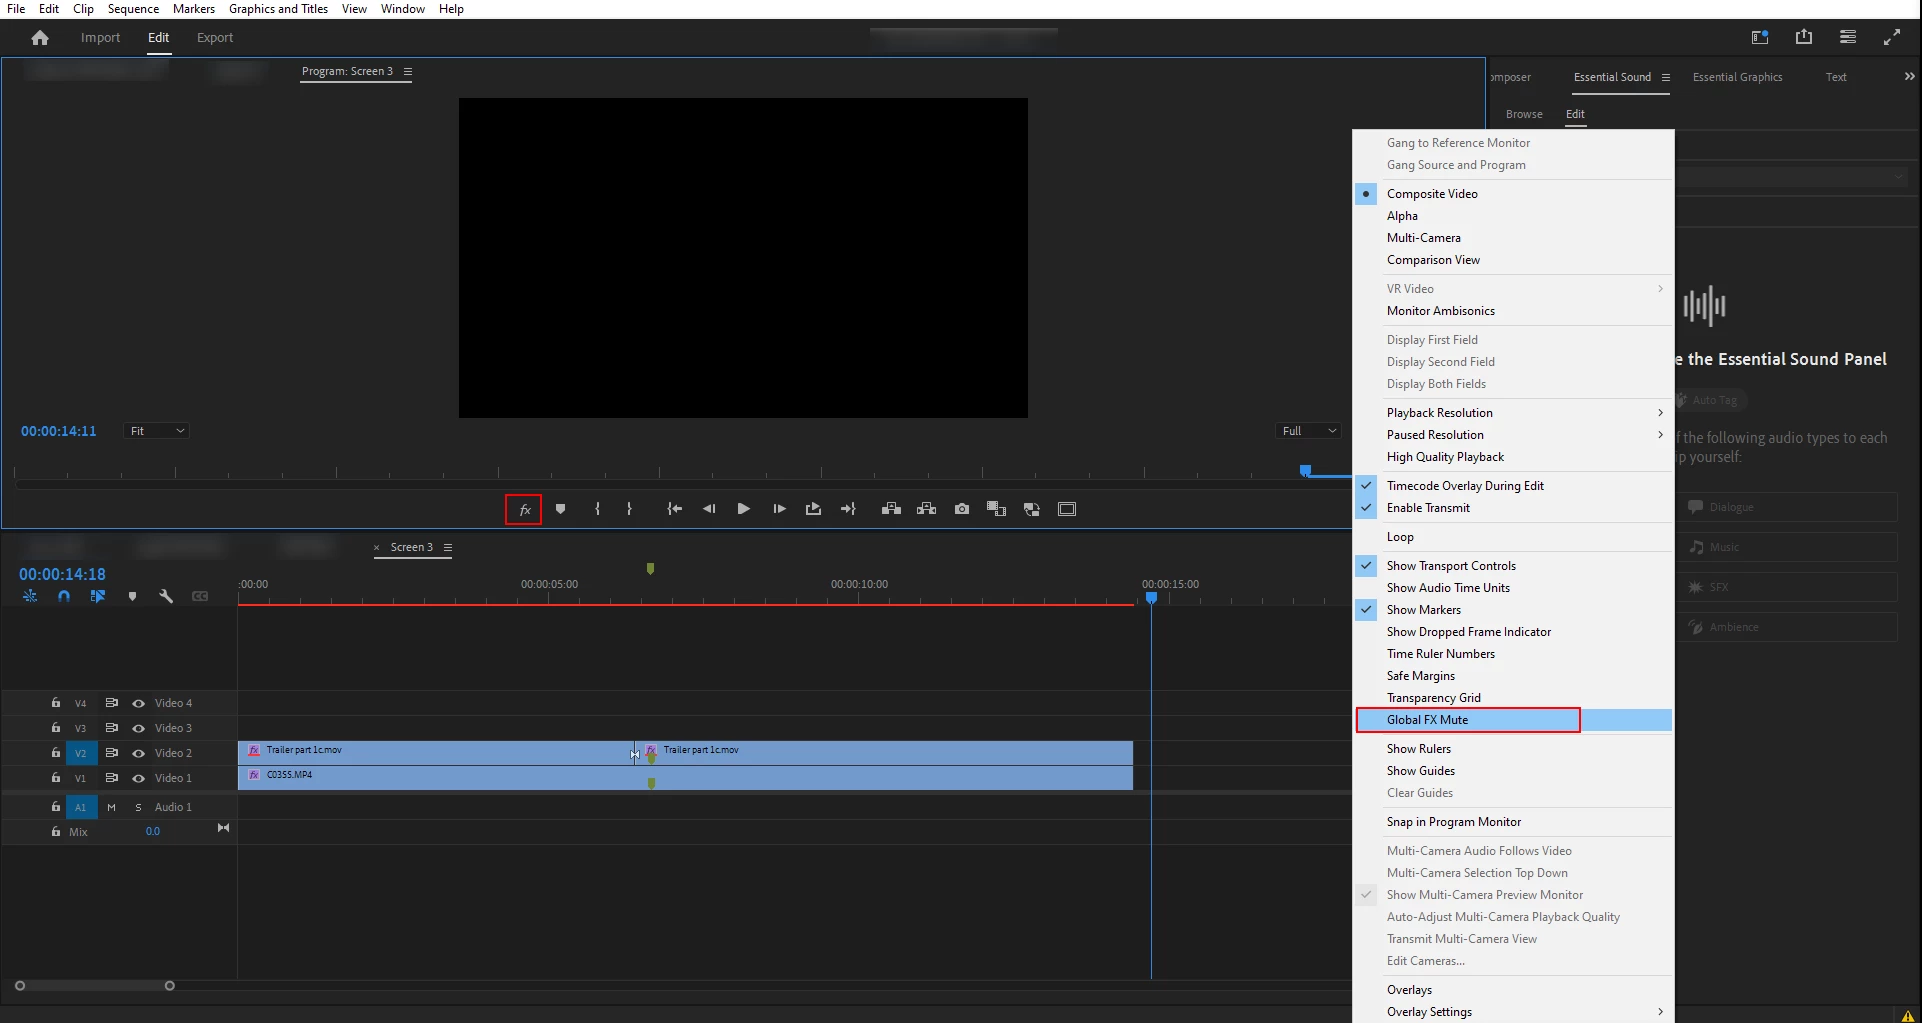Select Safe Margins menu entry
The height and width of the screenshot is (1023, 1922).
point(1514,676)
